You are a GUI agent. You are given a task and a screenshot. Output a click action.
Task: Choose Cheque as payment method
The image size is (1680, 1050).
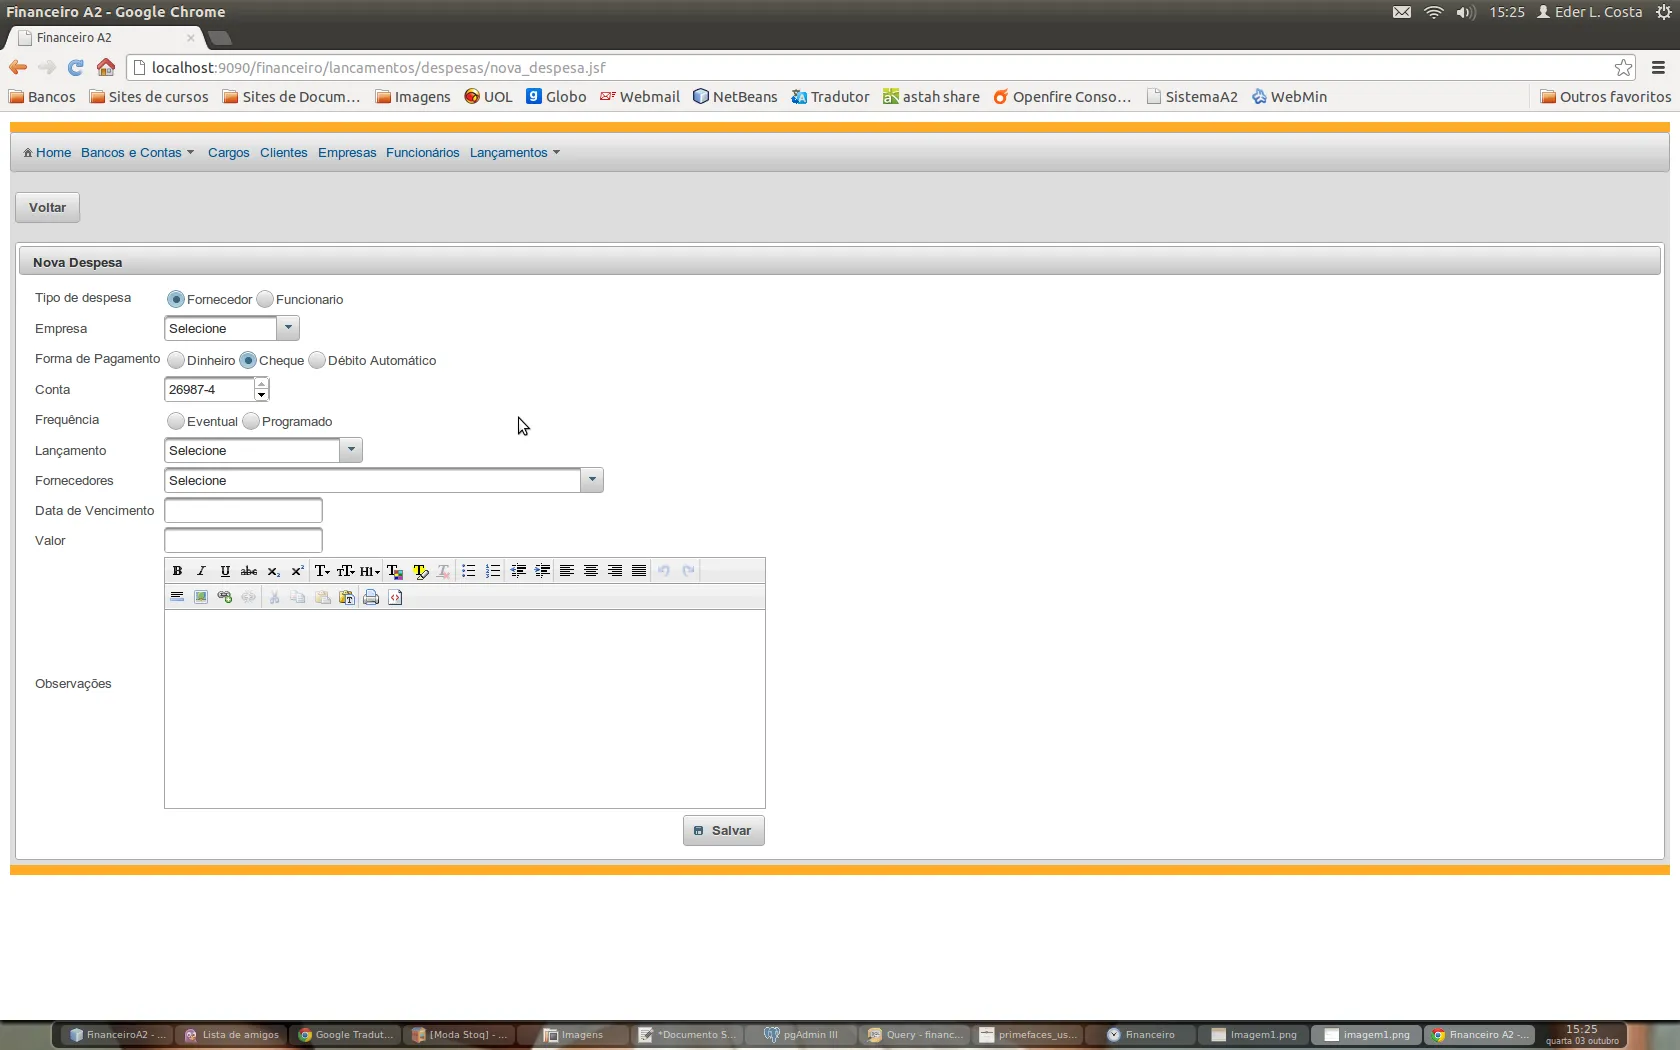point(248,360)
